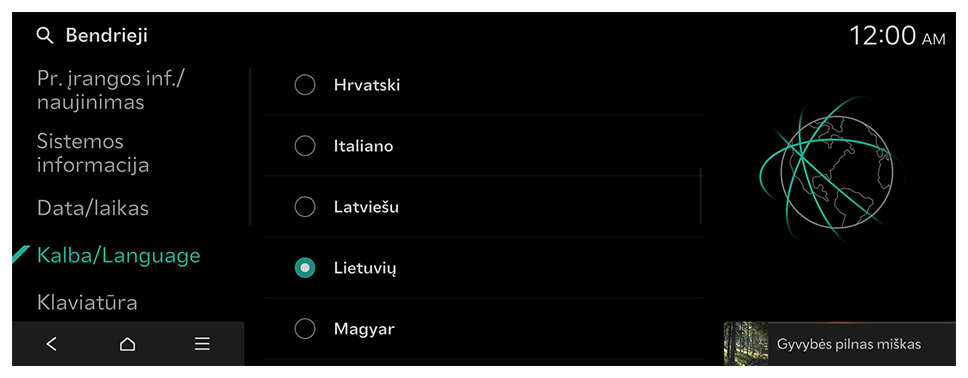Select Kalba/Language menu item

coord(119,256)
